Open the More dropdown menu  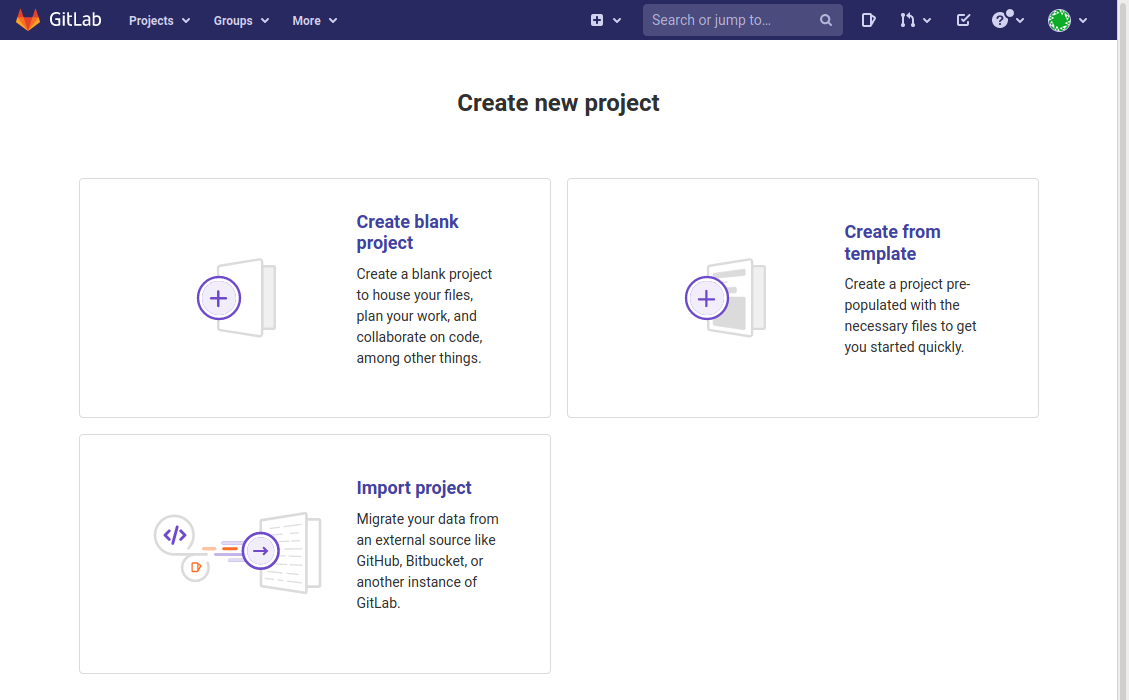point(314,20)
